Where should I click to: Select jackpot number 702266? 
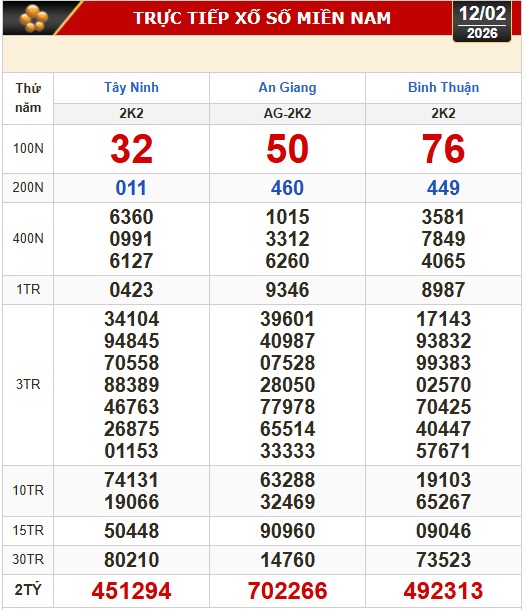click(287, 591)
